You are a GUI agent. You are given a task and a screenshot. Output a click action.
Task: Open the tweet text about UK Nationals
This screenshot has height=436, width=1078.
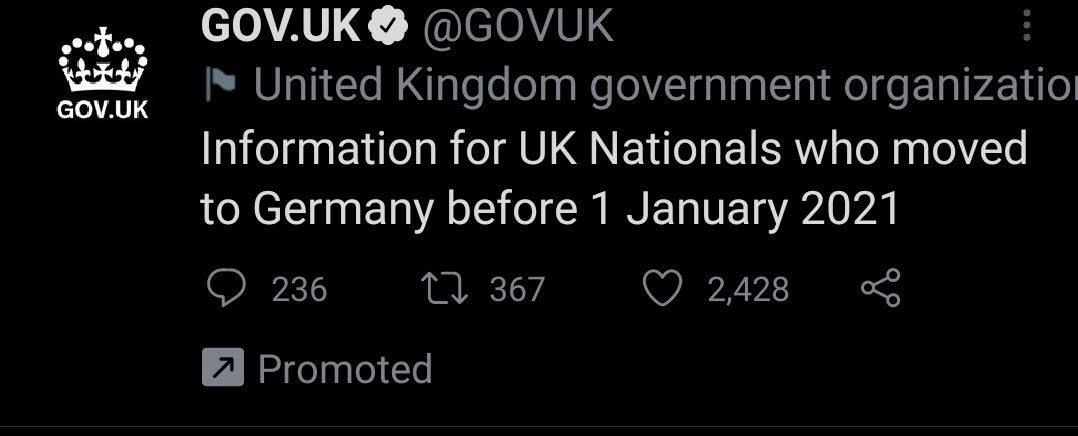(x=614, y=179)
